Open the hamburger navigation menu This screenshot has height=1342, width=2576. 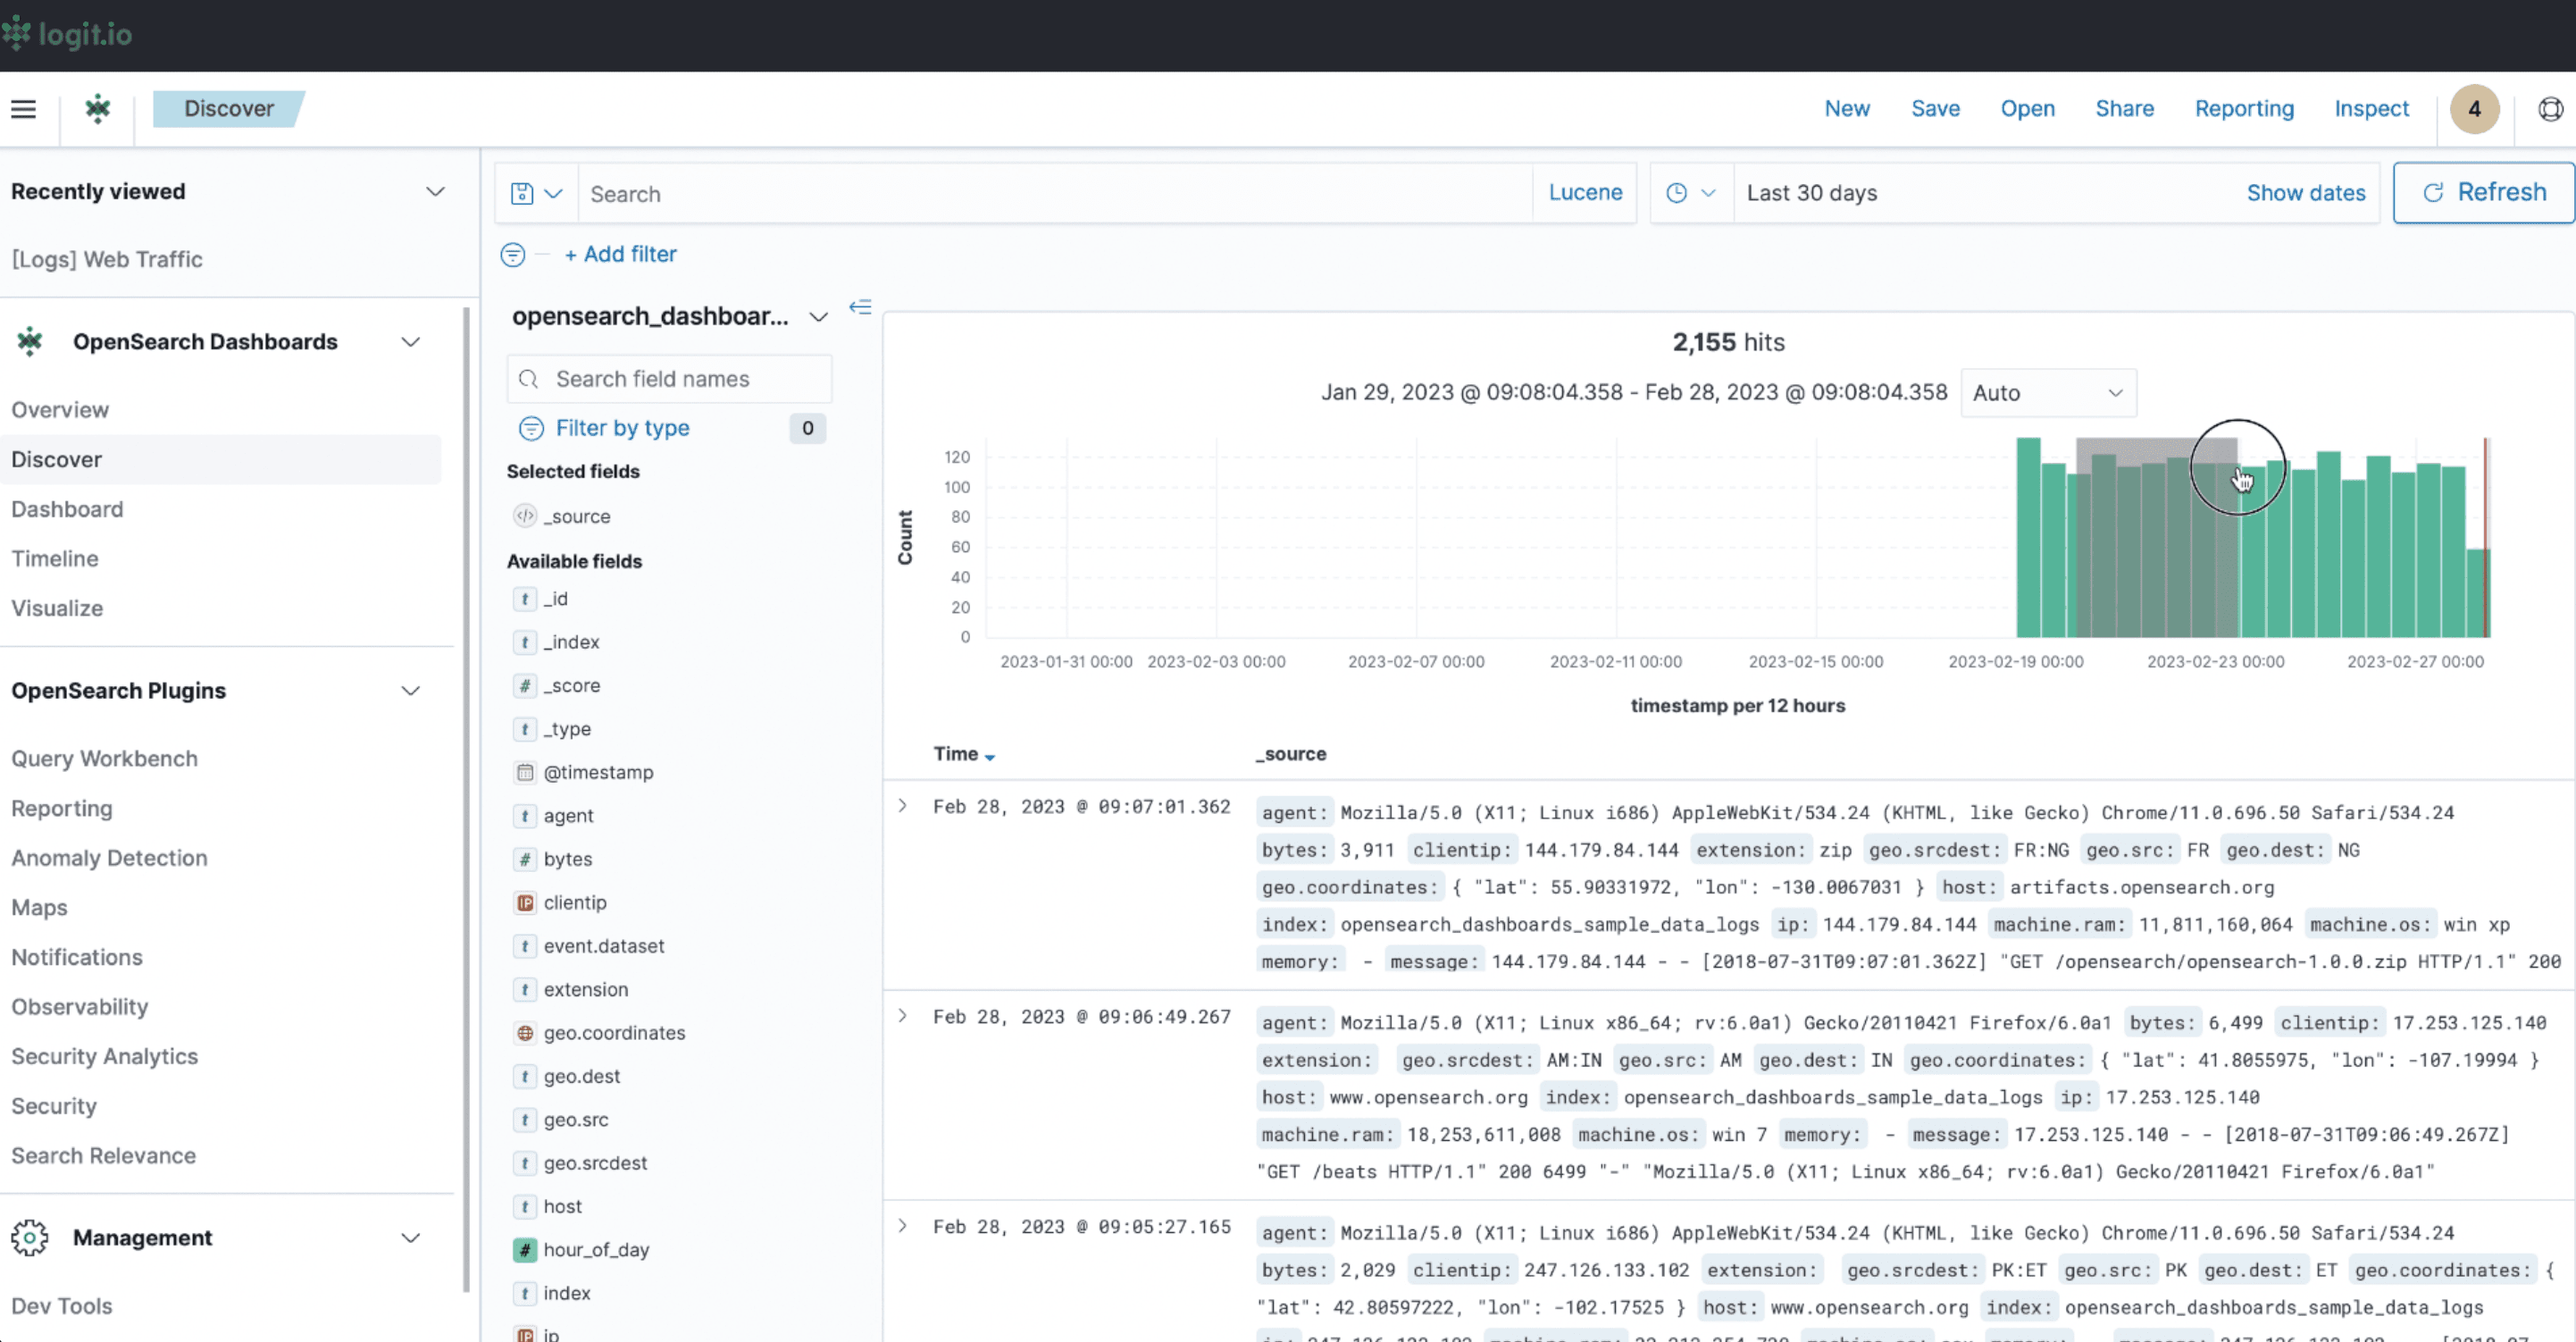pyautogui.click(x=22, y=109)
